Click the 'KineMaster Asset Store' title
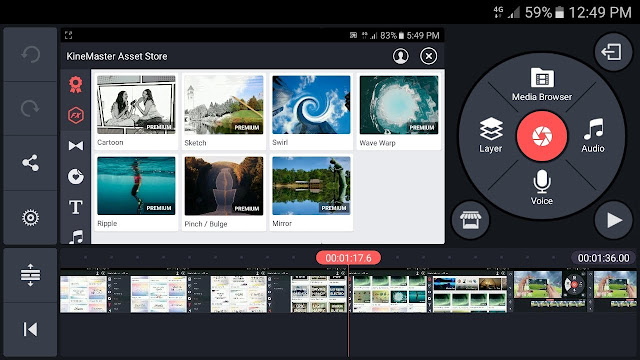The height and width of the screenshot is (360, 640). tap(117, 56)
